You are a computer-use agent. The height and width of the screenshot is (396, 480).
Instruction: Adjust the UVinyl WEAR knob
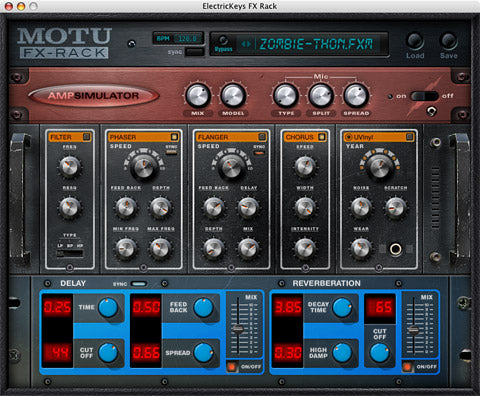coord(361,249)
